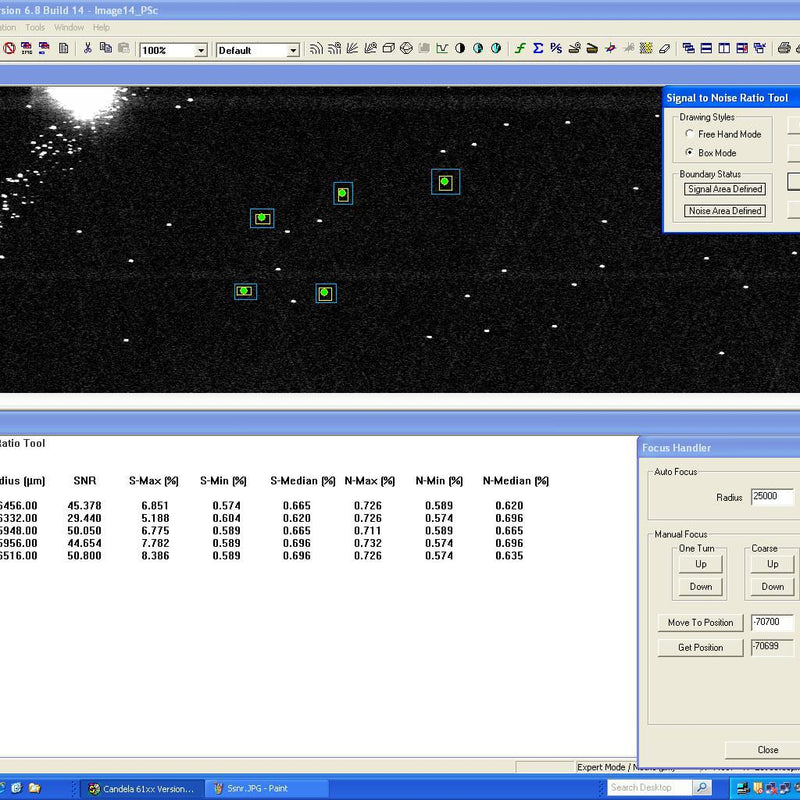Select the Box Mode radio button
The width and height of the screenshot is (800, 800).
pos(690,153)
